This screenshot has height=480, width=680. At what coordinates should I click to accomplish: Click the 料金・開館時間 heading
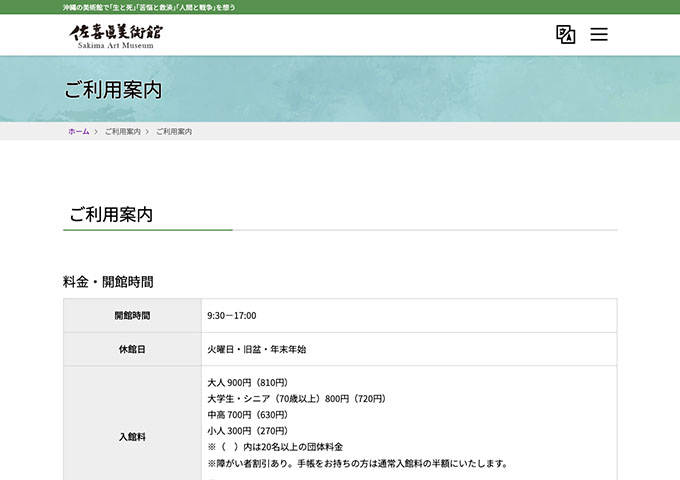108,282
